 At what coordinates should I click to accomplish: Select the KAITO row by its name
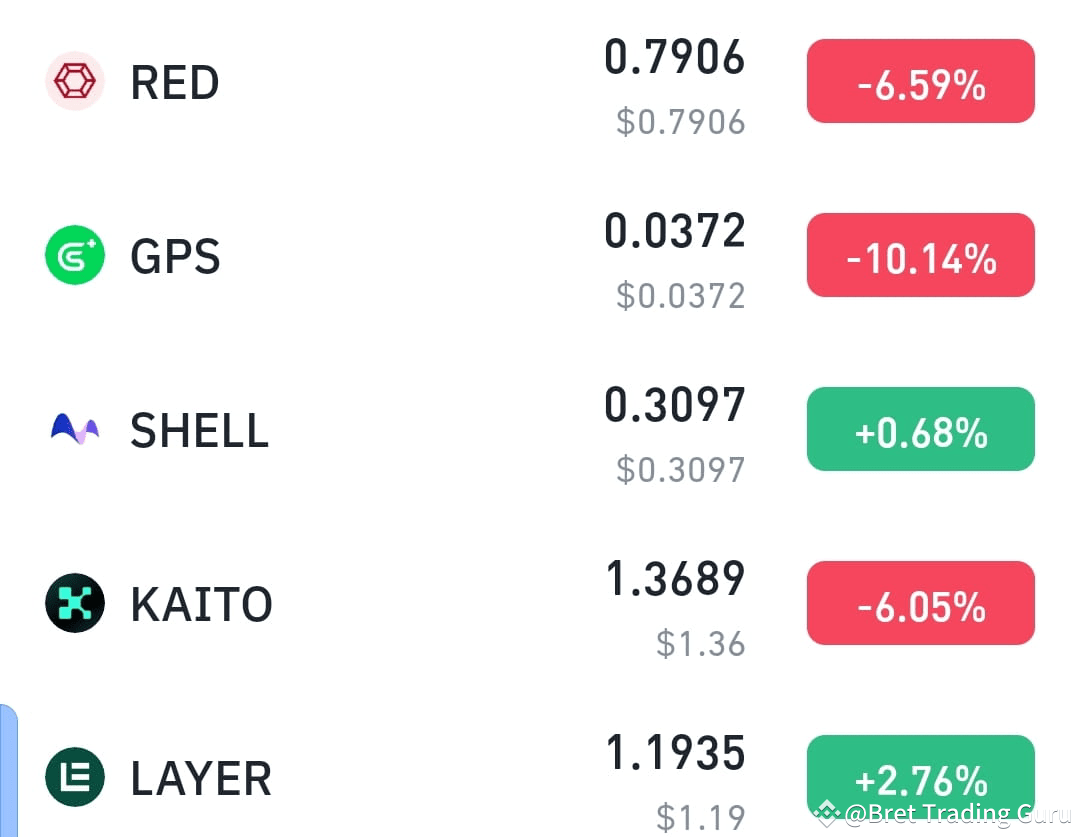tap(201, 602)
